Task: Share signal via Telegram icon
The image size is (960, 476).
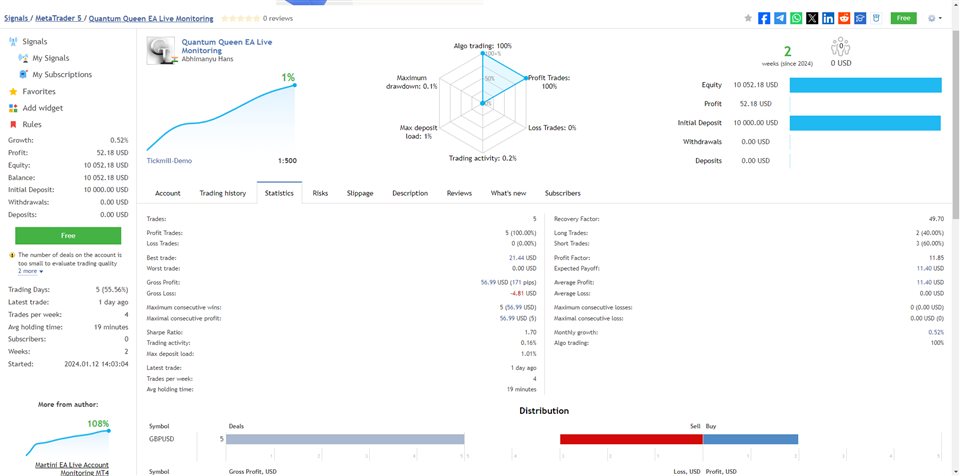Action: [x=780, y=18]
